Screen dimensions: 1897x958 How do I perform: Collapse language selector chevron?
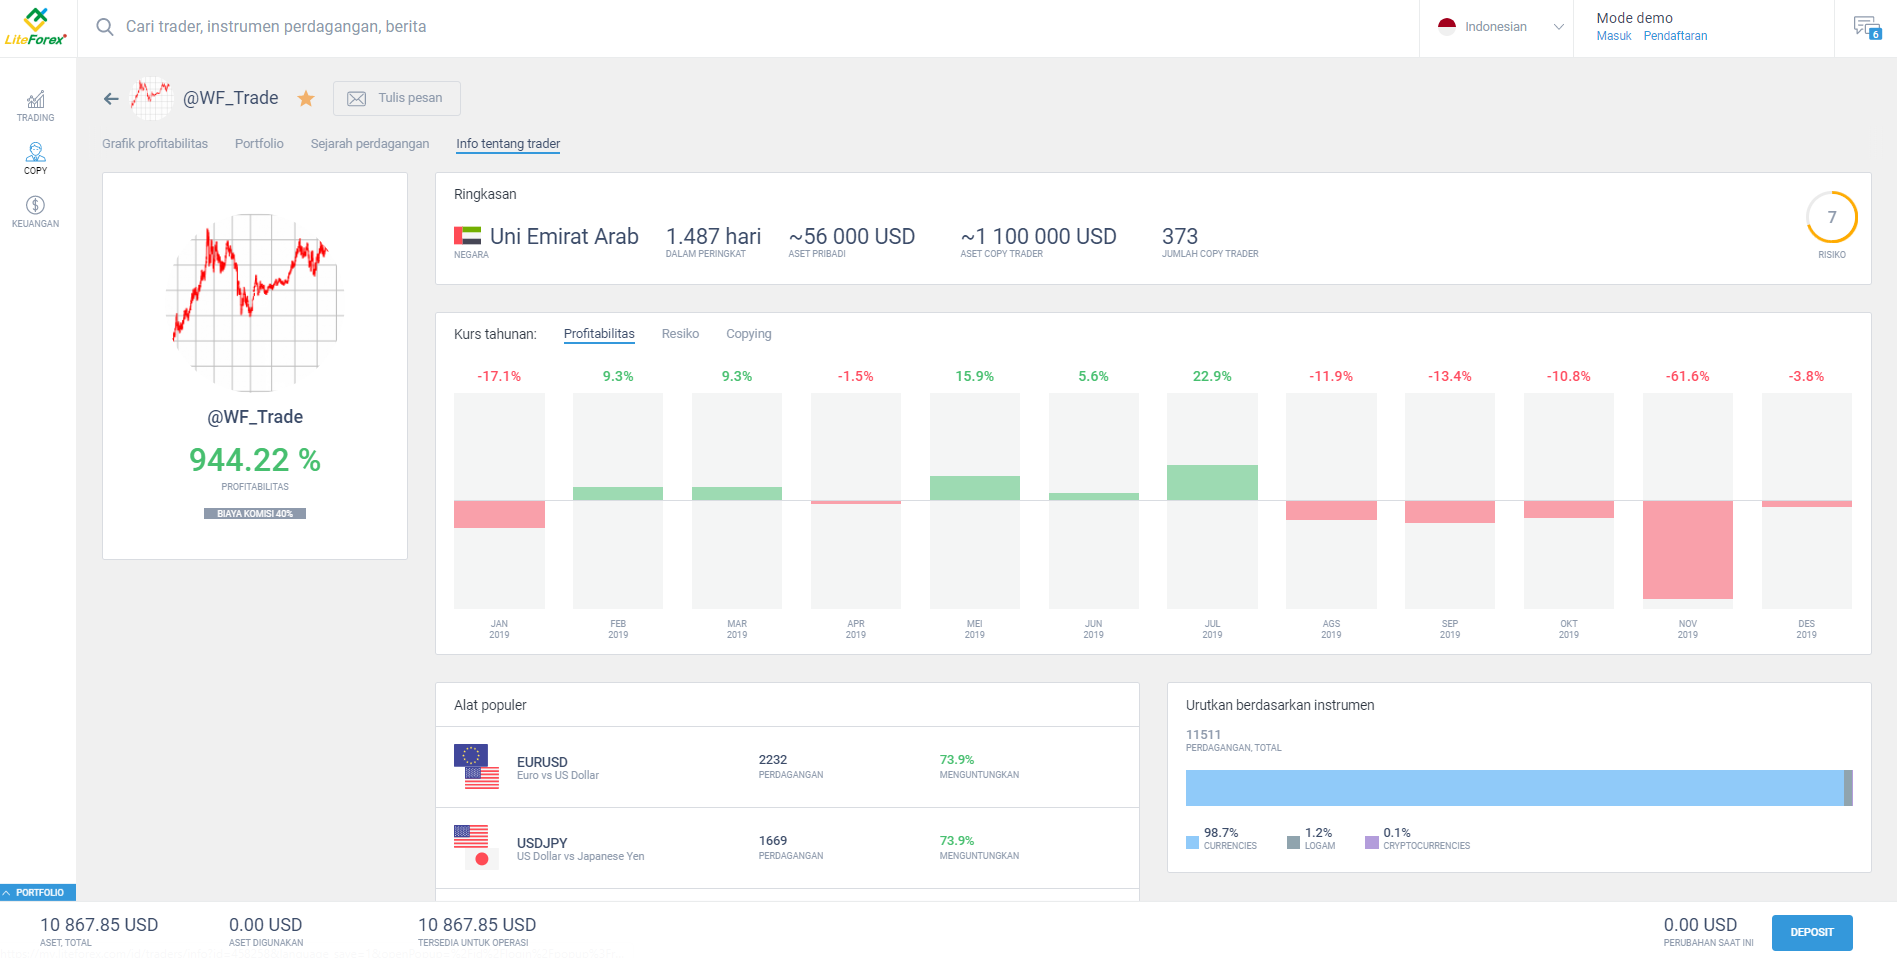pos(1557,28)
